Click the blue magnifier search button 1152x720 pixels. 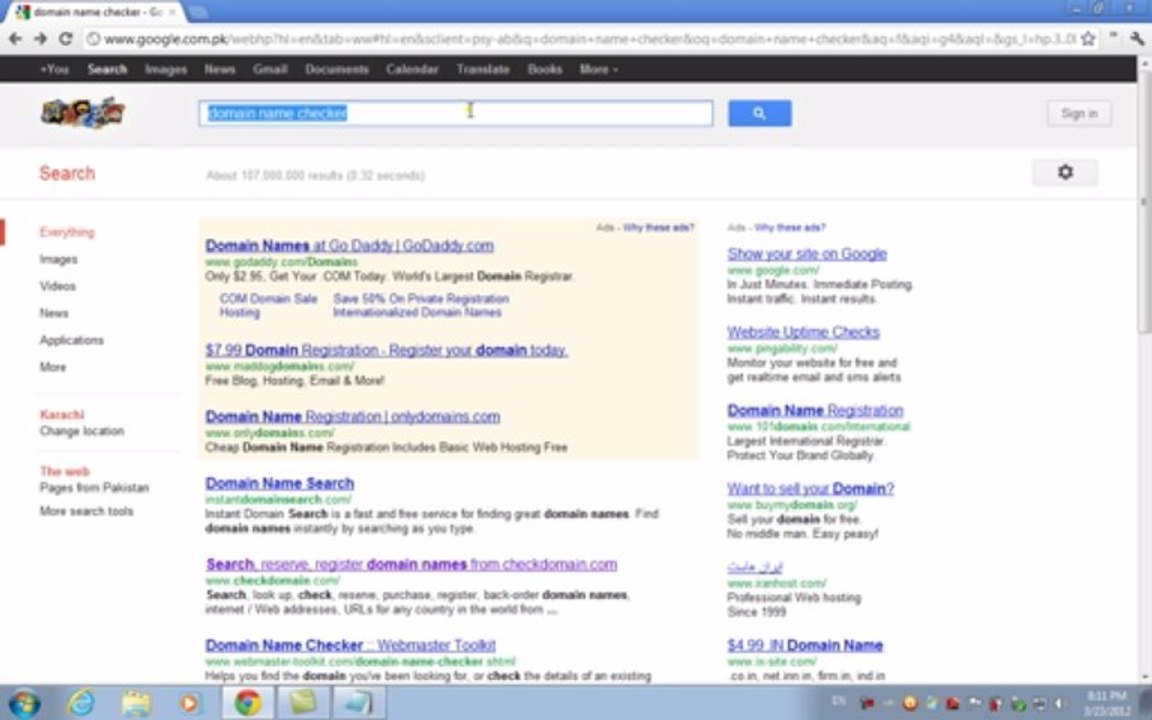[x=760, y=113]
